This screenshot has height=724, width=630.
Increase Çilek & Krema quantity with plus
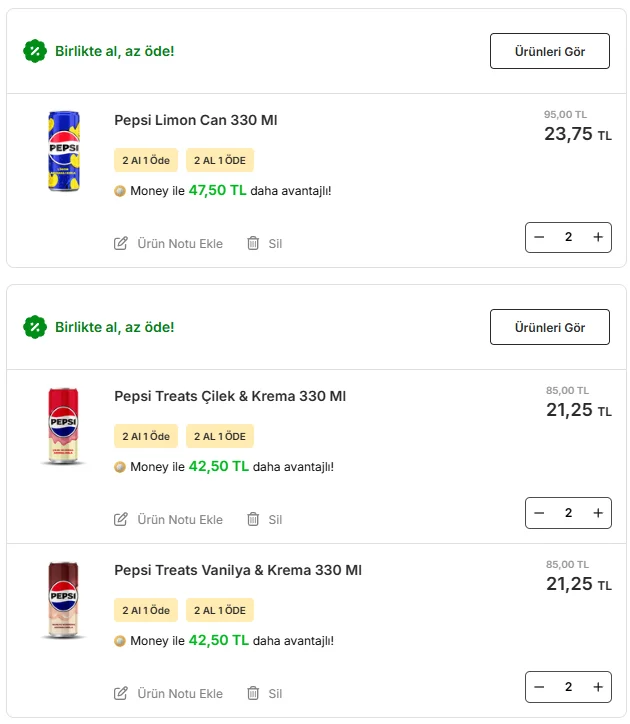[598, 513]
